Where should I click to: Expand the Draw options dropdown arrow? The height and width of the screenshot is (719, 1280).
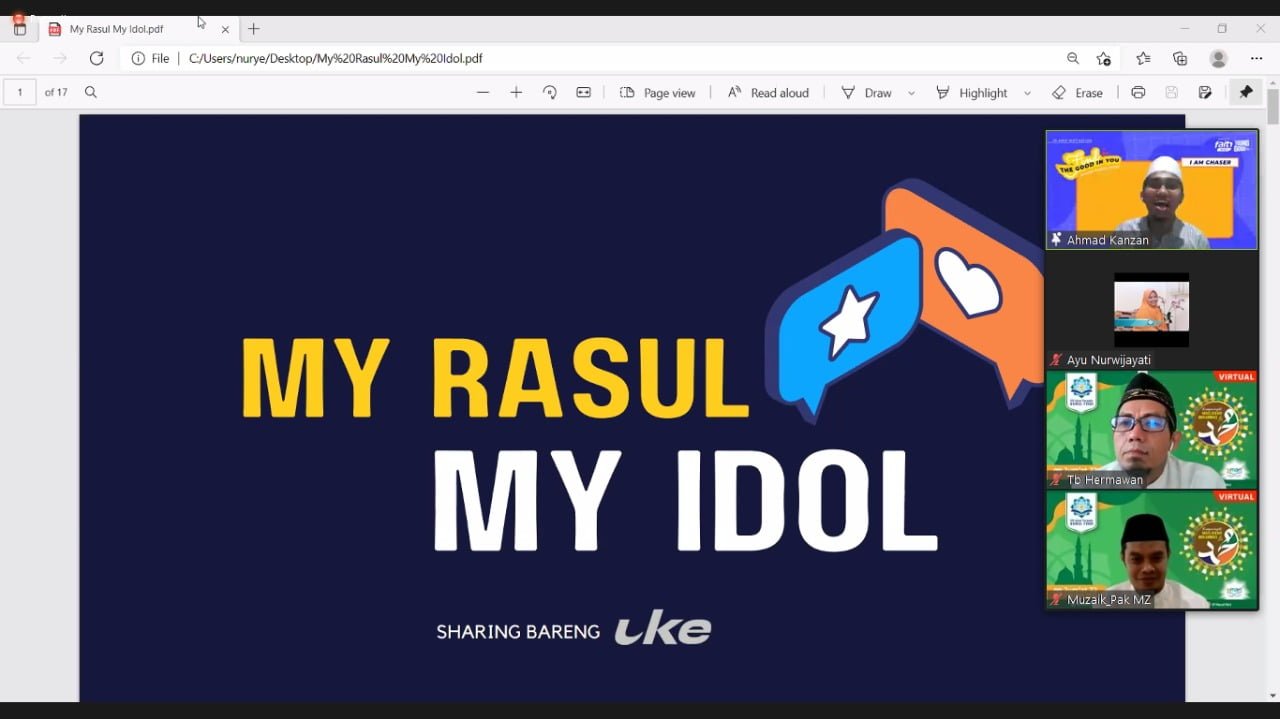pyautogui.click(x=911, y=93)
